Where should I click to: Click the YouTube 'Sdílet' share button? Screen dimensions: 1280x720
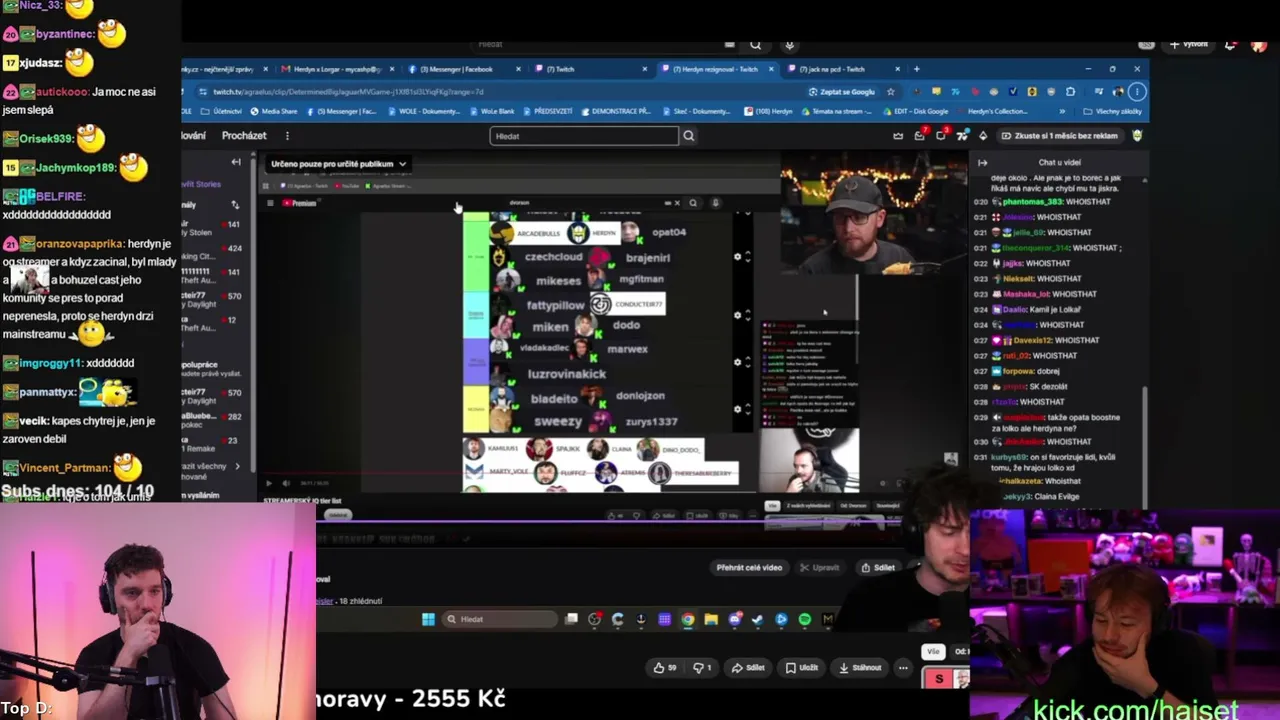click(x=748, y=668)
